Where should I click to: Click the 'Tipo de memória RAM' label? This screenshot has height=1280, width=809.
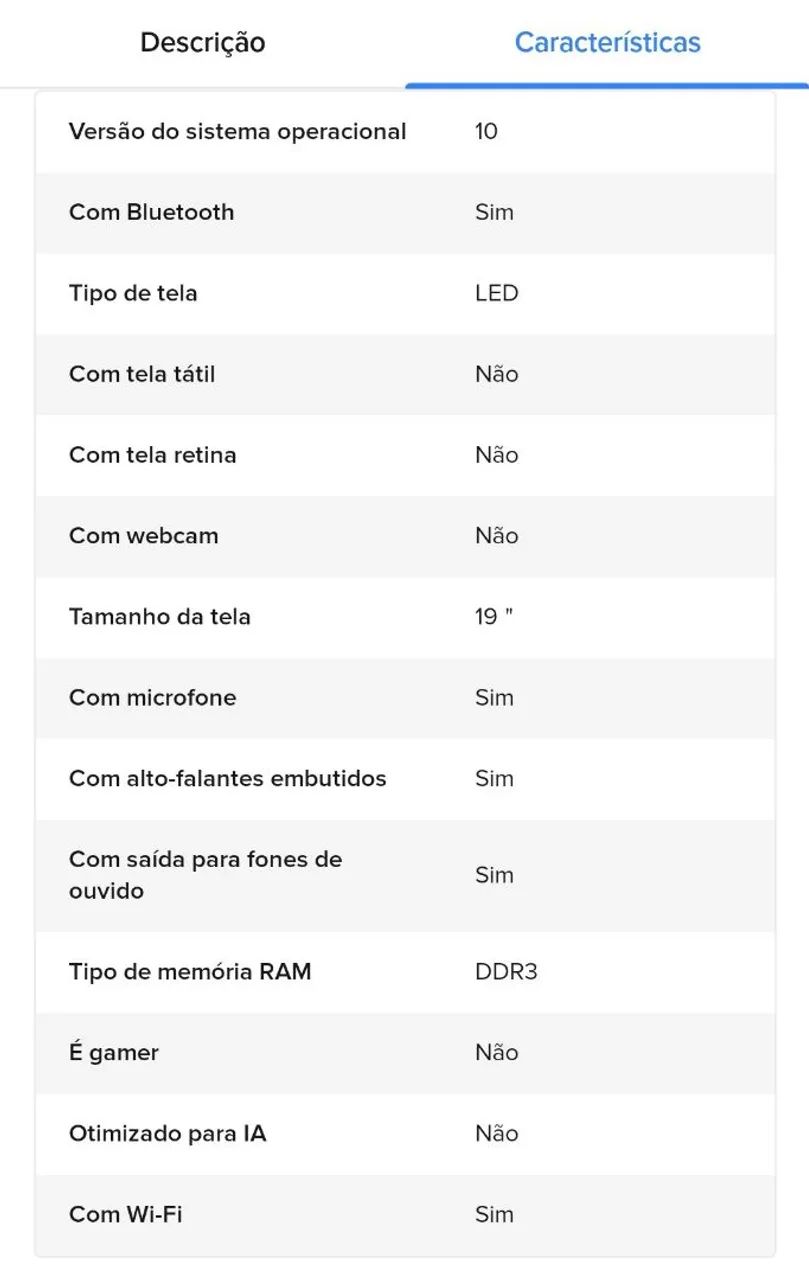point(190,972)
